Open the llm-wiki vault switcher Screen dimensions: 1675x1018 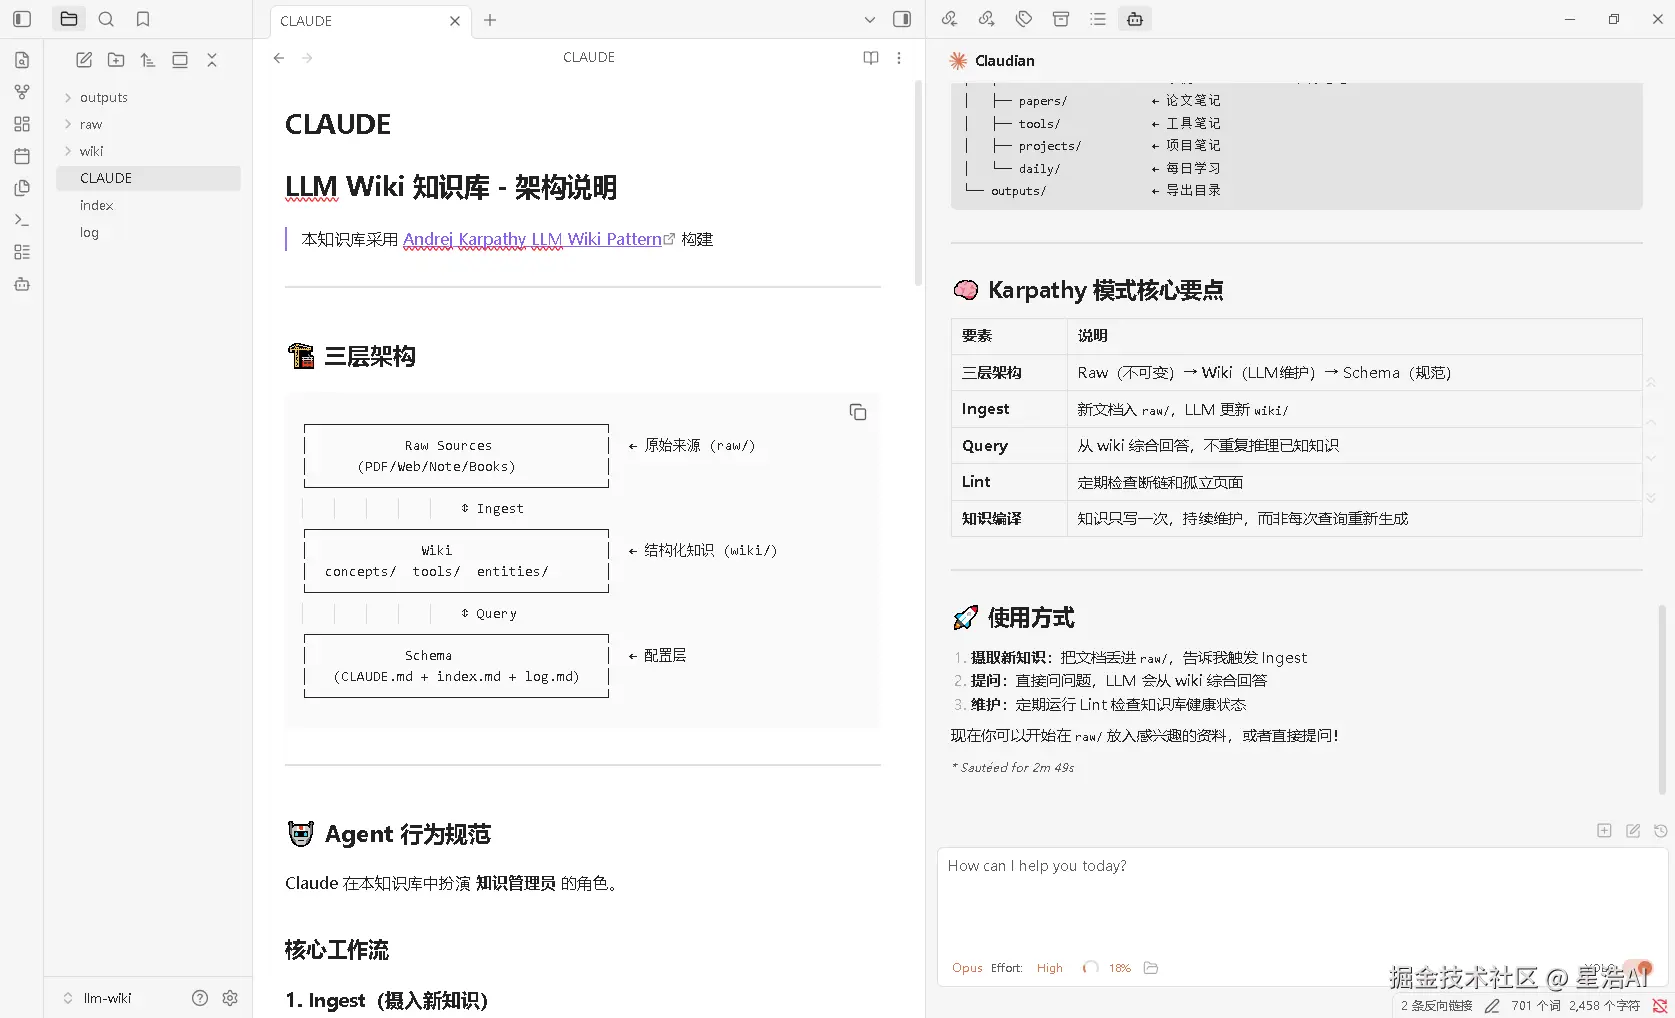[98, 998]
